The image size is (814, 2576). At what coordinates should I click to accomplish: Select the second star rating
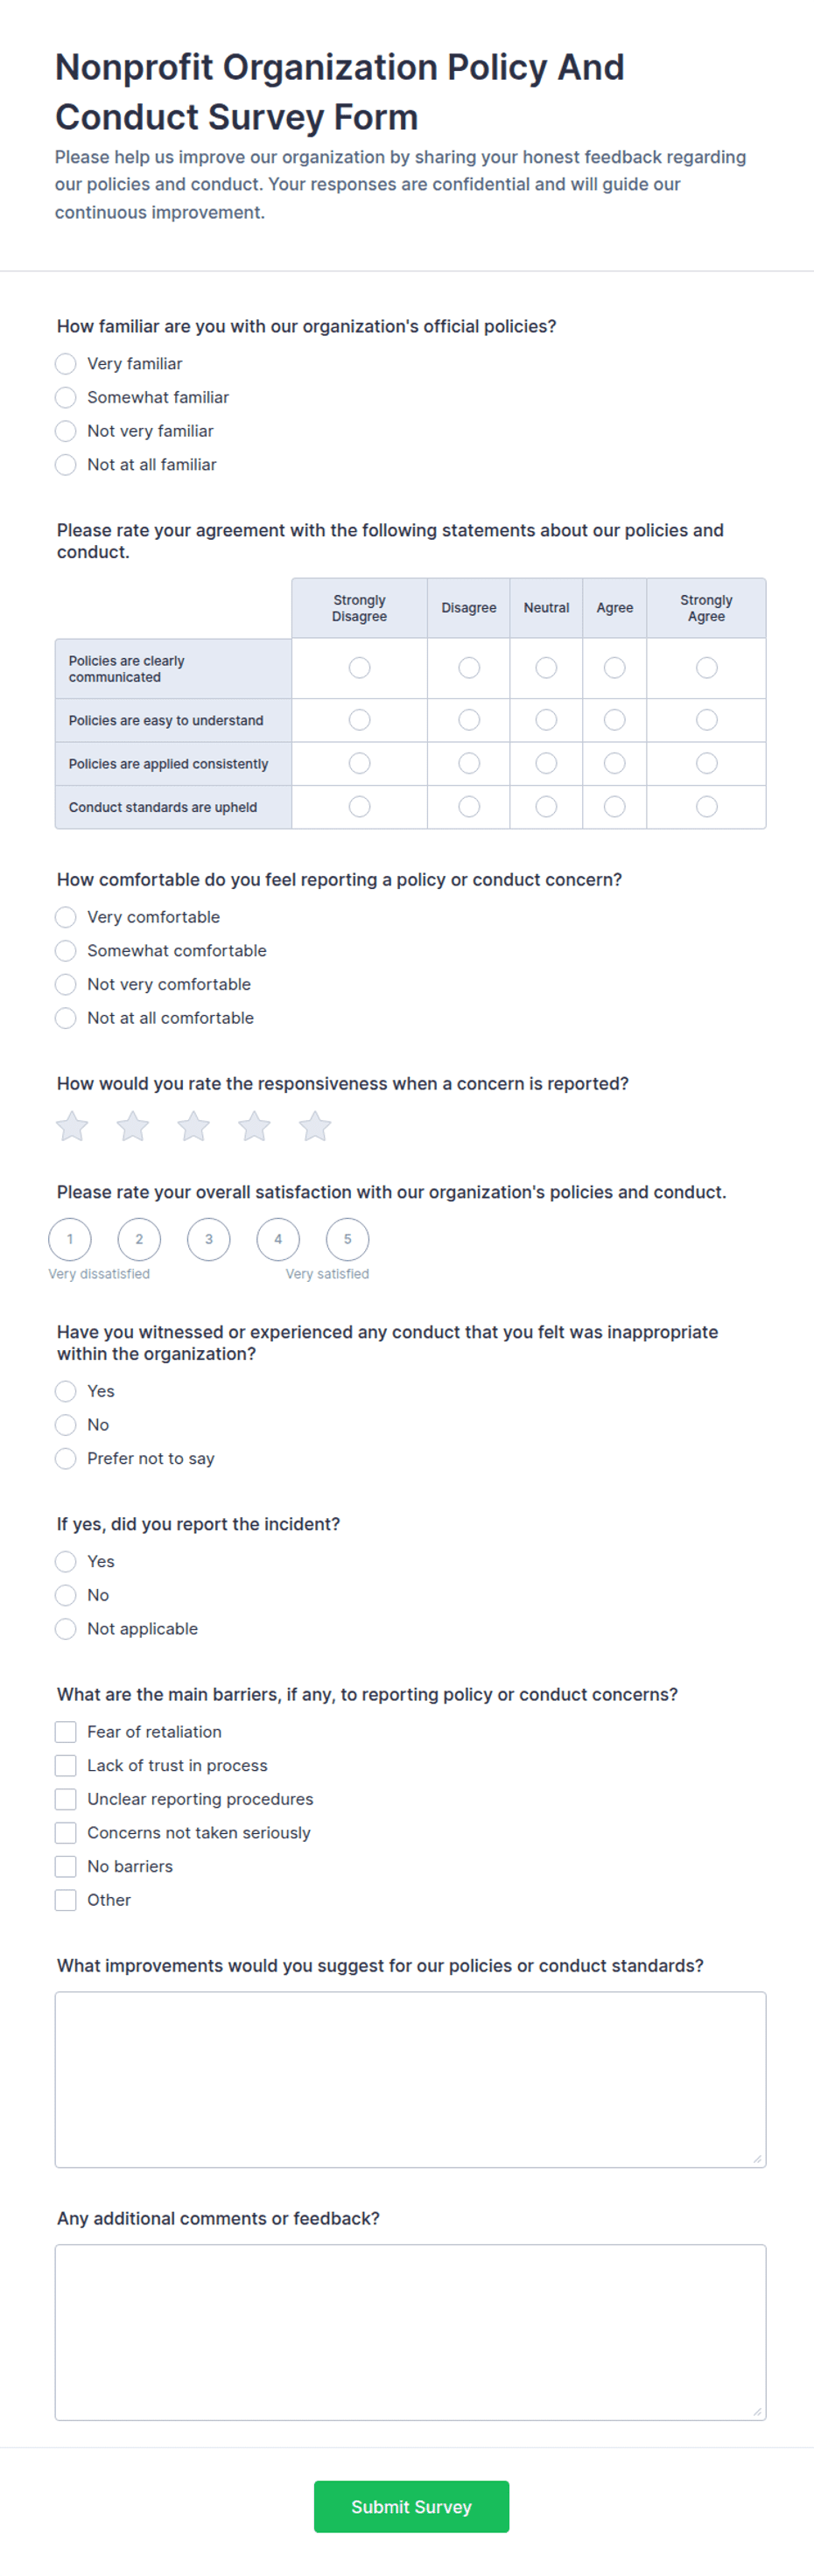click(x=133, y=1126)
